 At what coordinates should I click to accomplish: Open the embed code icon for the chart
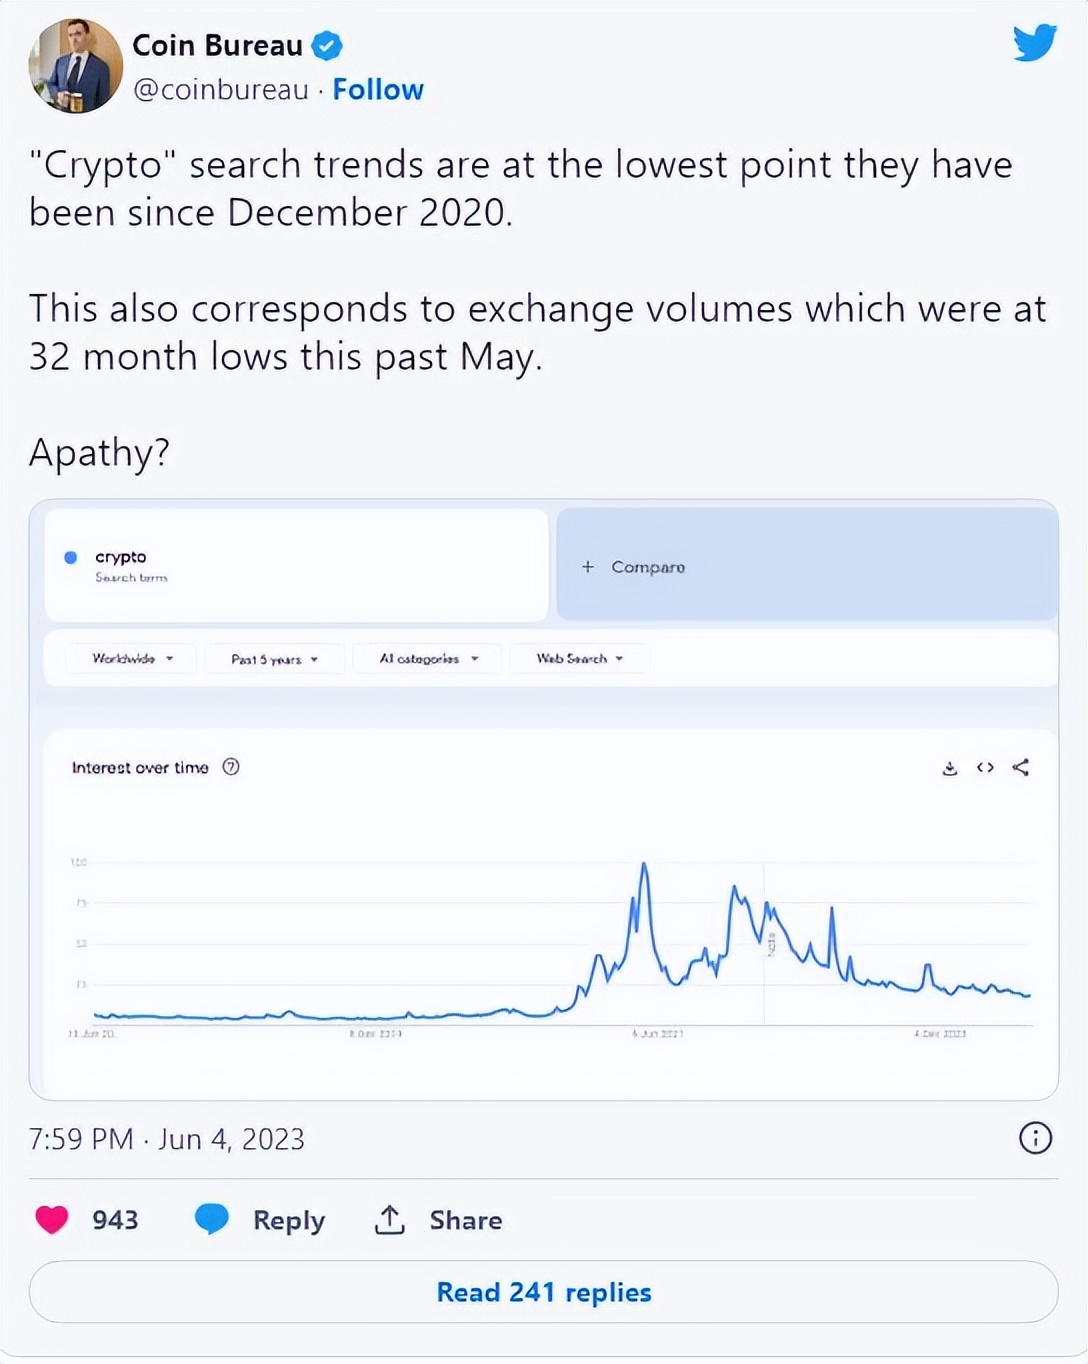(x=985, y=768)
